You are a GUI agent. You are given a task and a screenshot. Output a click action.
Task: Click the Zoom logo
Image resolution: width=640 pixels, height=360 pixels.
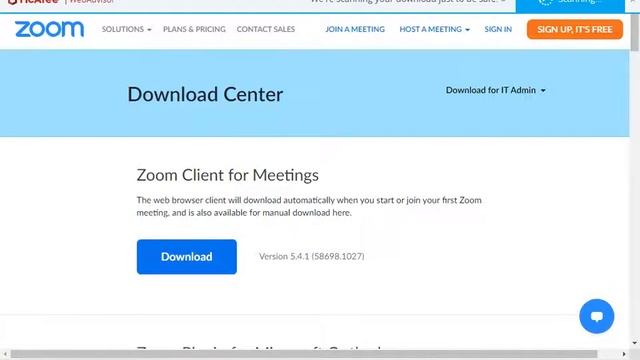[49, 29]
